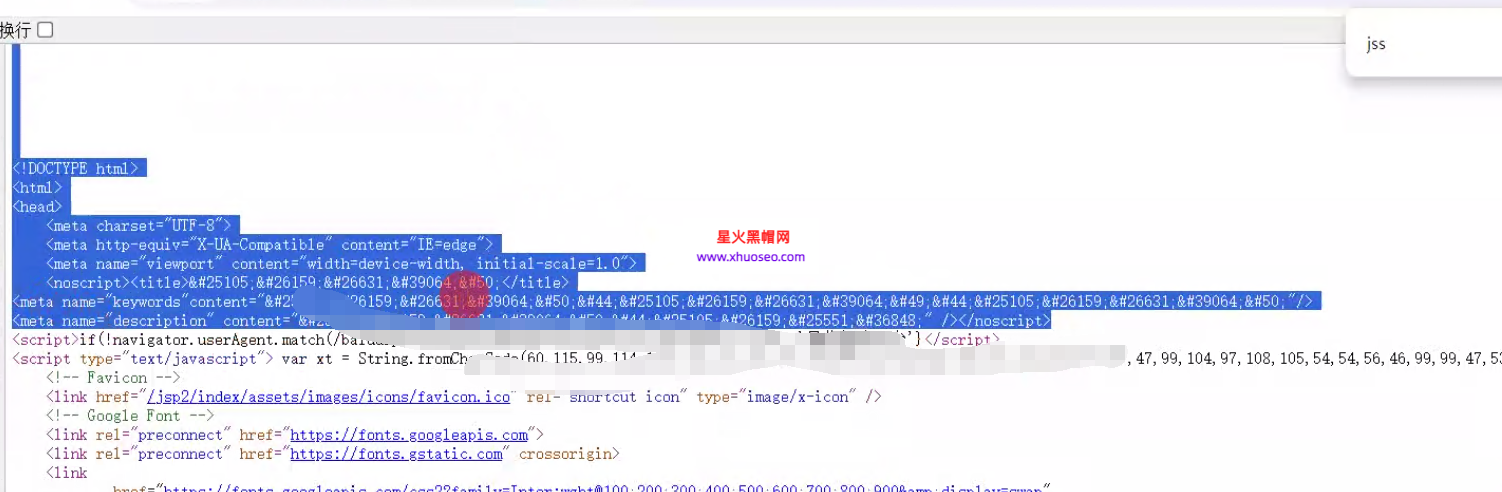The image size is (1502, 492).
Task: Click the X-UA-Compatible meta line
Action: 270,244
